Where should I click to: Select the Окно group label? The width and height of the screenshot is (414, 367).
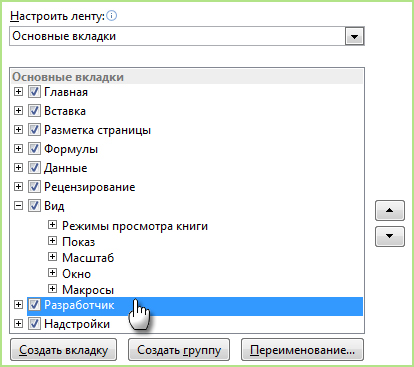coord(77,274)
